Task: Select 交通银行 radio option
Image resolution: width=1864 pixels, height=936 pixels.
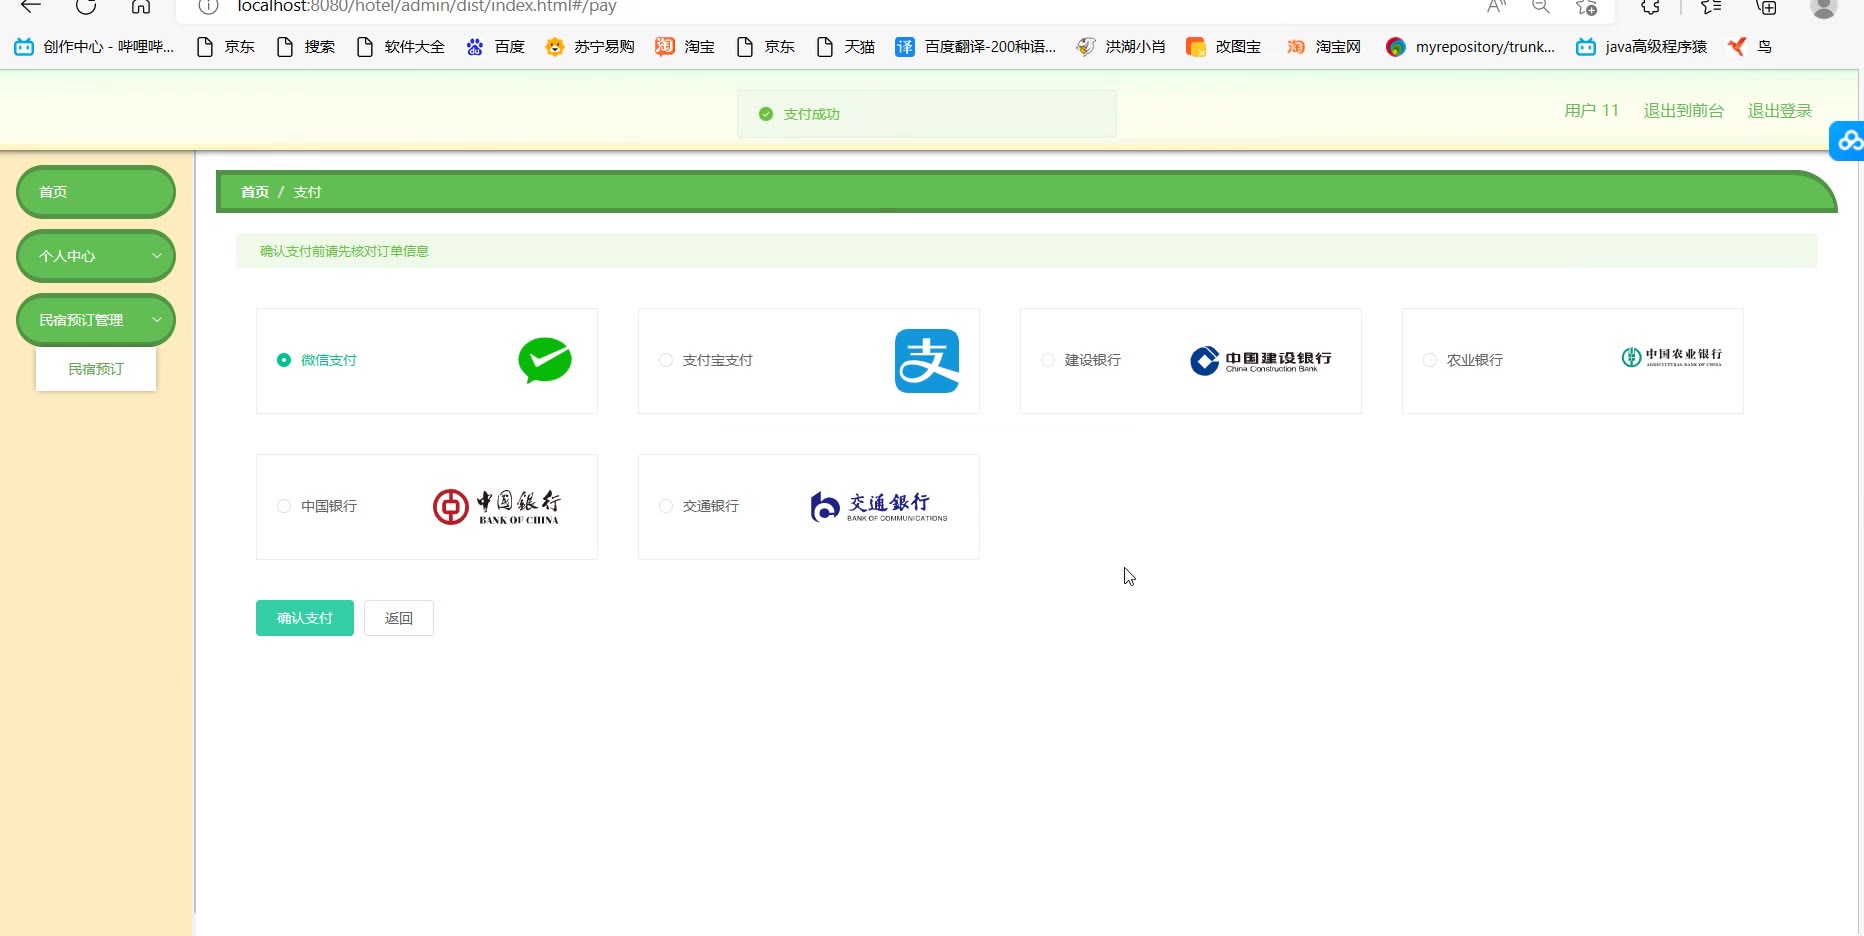Action: (x=666, y=506)
